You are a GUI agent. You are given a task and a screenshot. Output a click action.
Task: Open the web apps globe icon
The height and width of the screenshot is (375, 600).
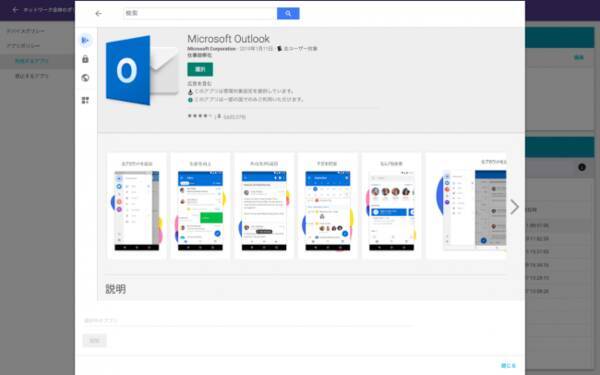[85, 78]
